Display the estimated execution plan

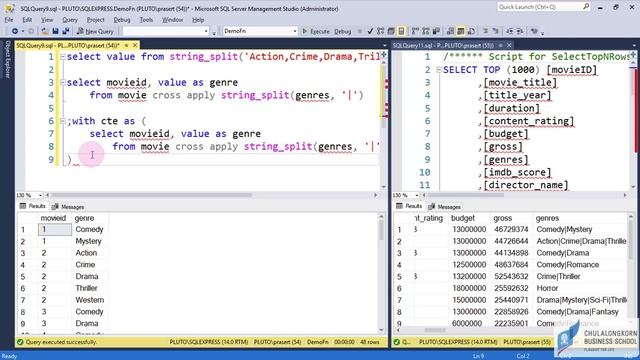(380, 31)
